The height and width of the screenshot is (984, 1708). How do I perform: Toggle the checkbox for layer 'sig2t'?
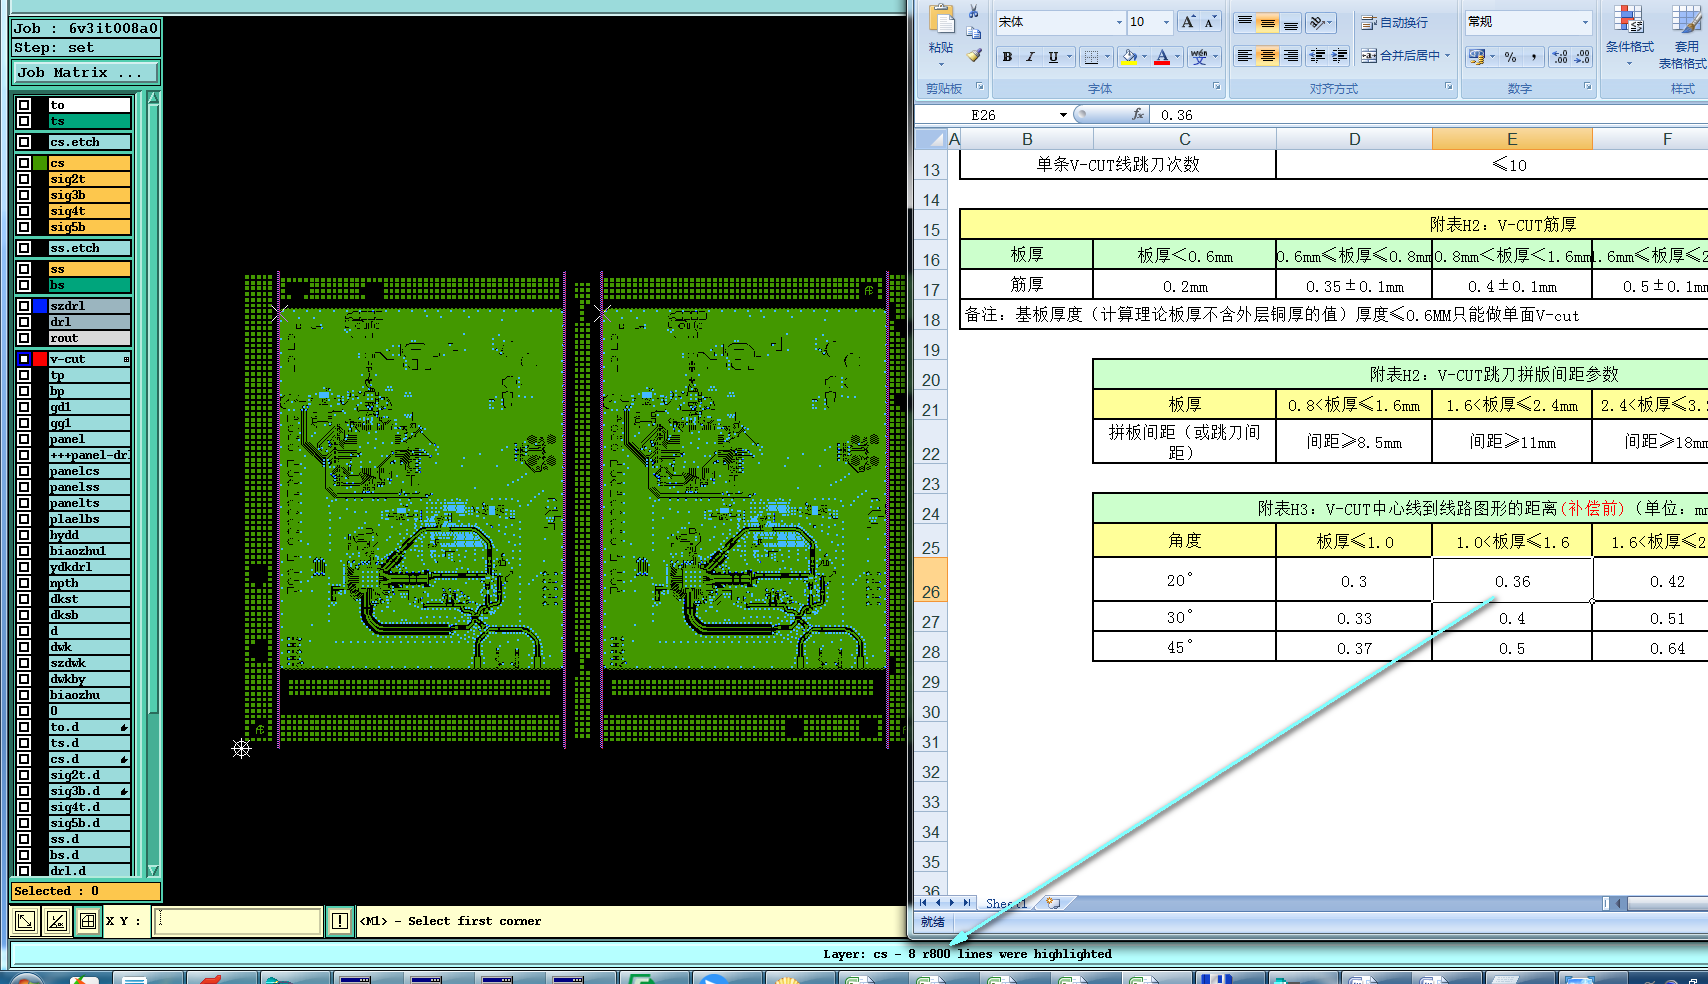(x=24, y=179)
